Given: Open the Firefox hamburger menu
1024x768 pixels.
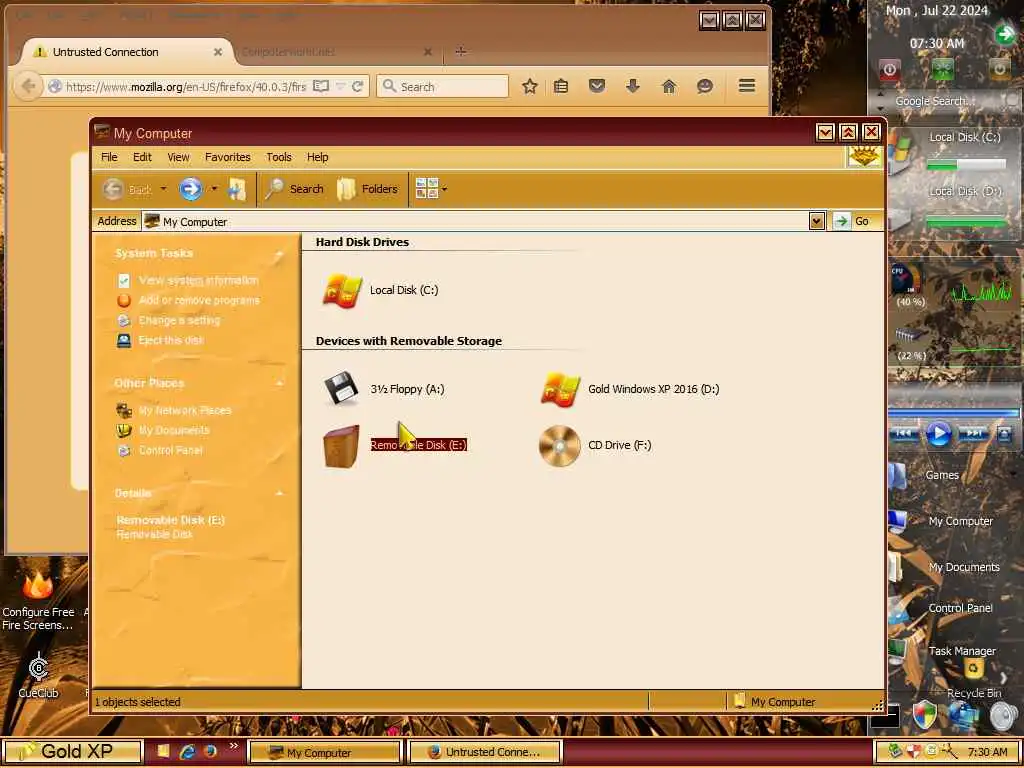Looking at the screenshot, I should (x=747, y=86).
